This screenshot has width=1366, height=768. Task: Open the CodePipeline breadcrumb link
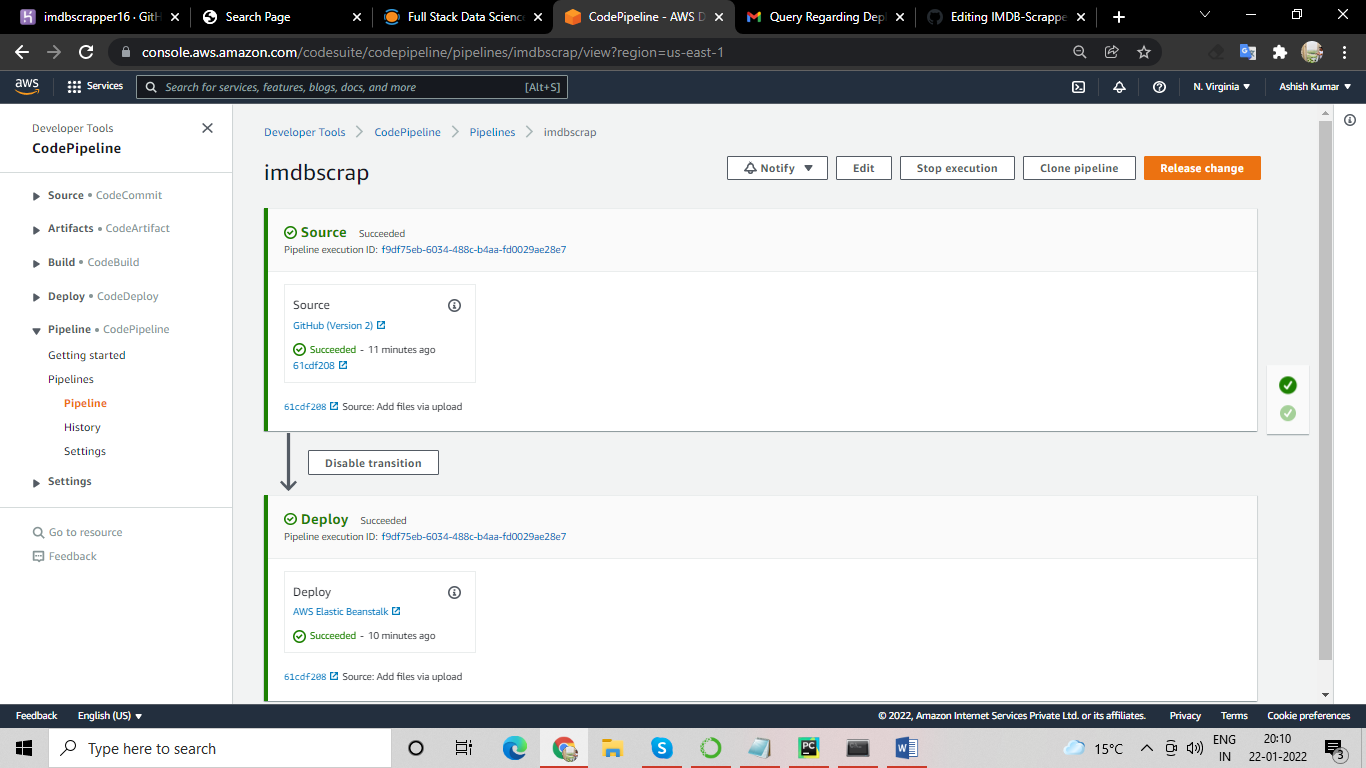click(407, 132)
